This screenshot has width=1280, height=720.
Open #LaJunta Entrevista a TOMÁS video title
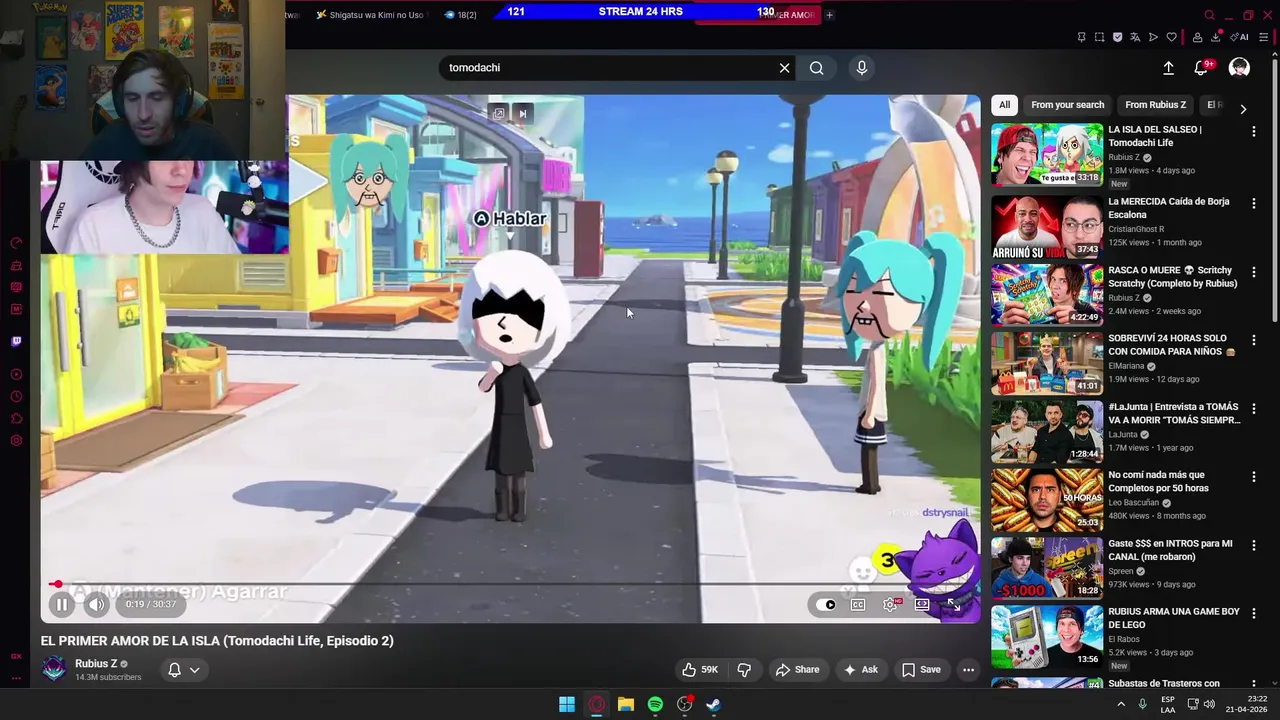tap(1174, 413)
